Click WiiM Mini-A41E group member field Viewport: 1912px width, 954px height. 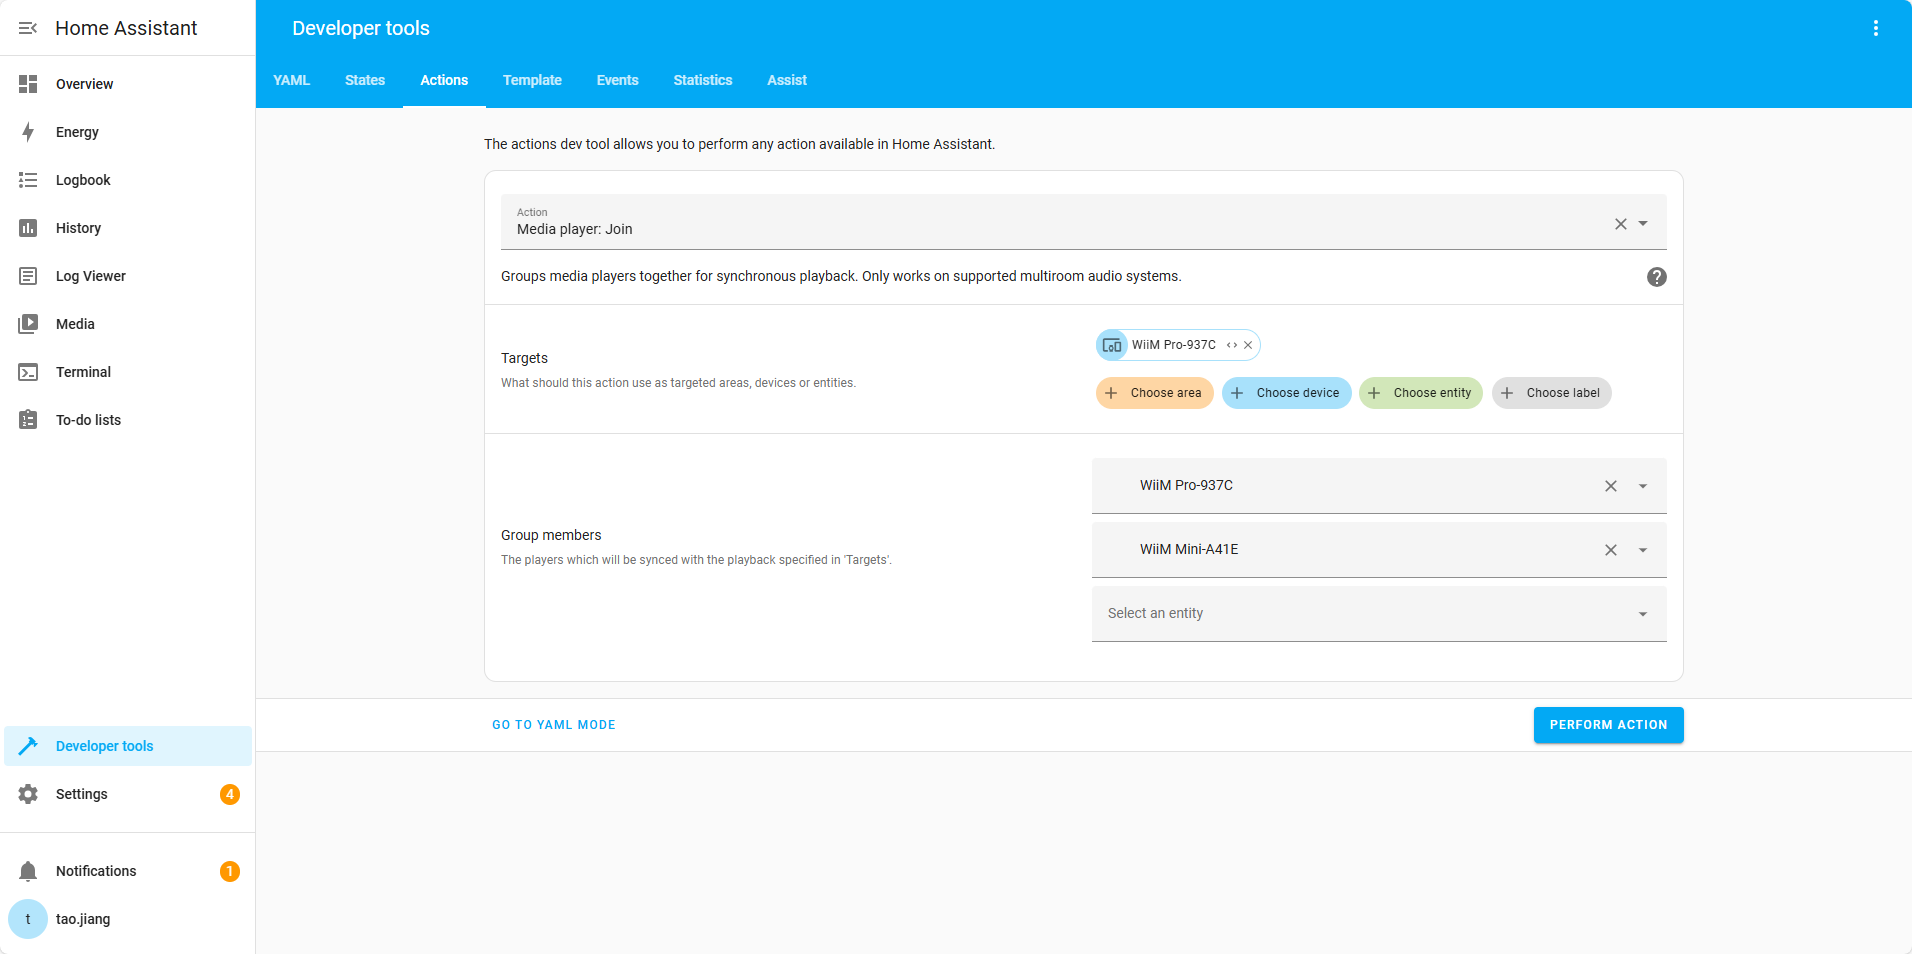pos(1379,550)
